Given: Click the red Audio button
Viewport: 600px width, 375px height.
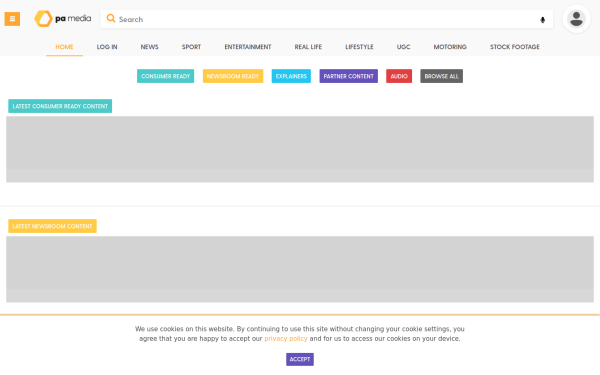Looking at the screenshot, I should click(399, 76).
